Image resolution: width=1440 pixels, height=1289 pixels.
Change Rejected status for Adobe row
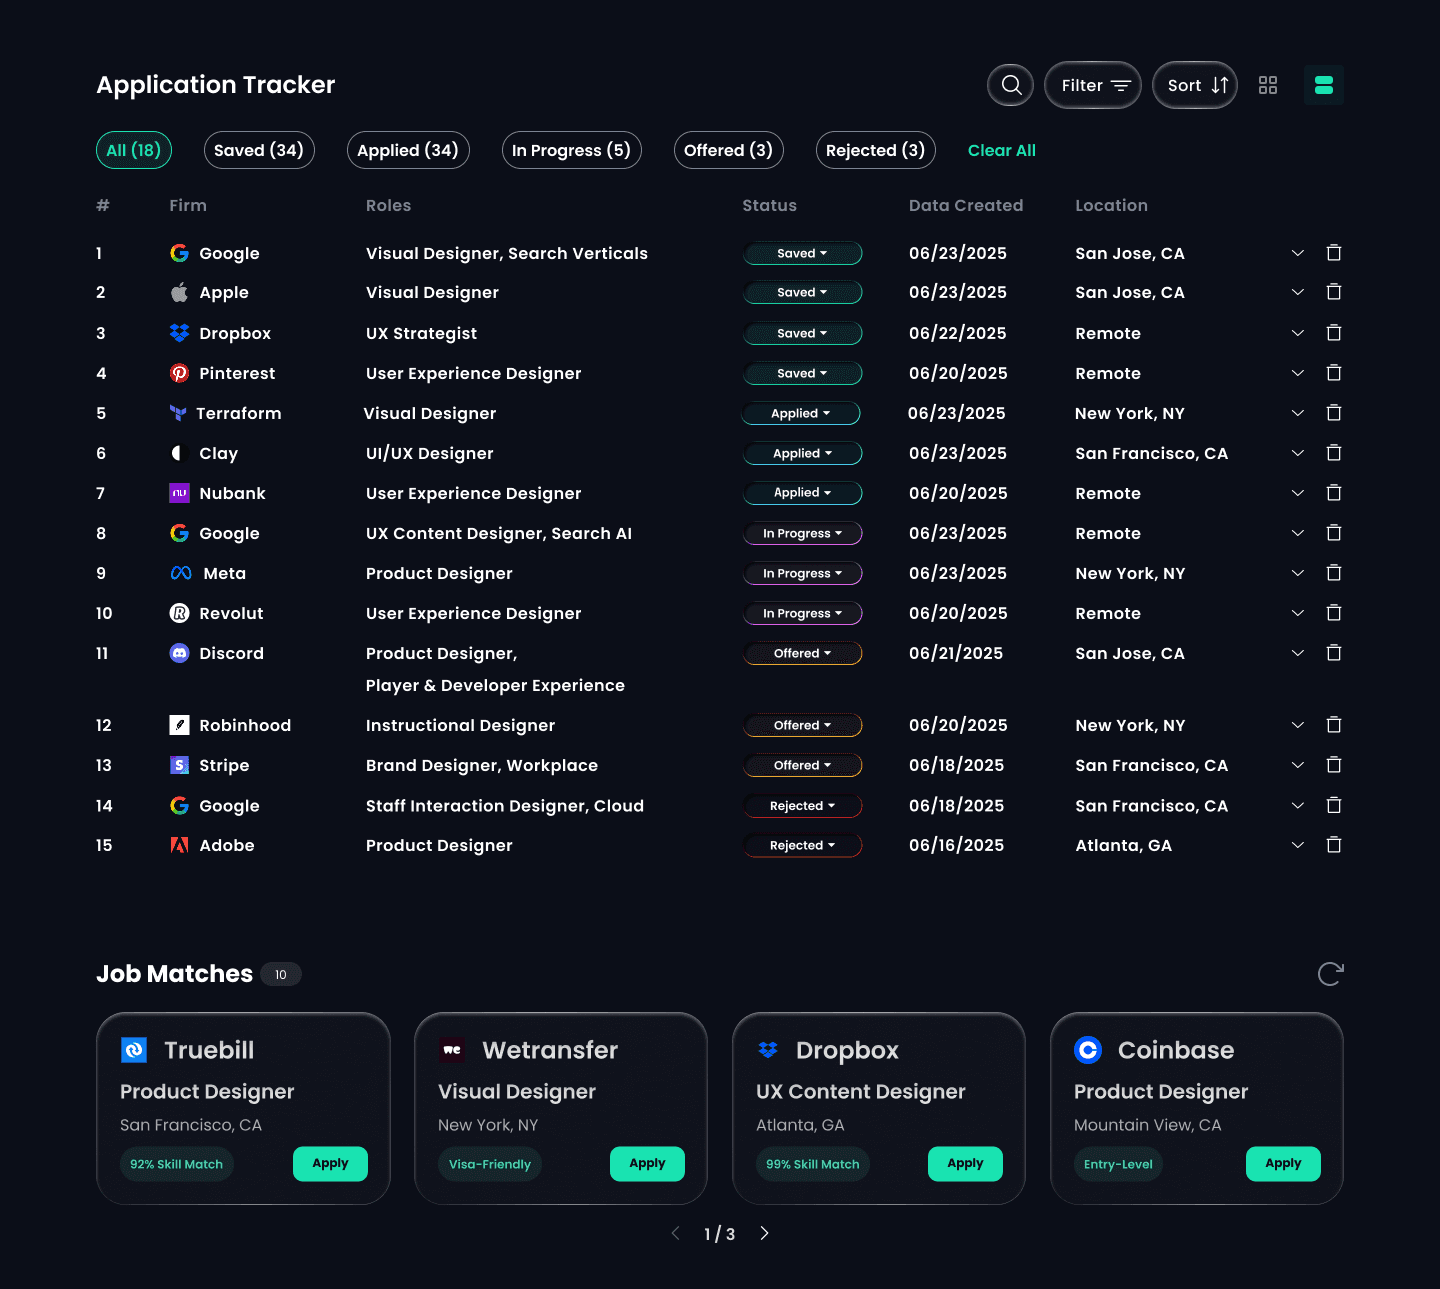click(x=802, y=845)
